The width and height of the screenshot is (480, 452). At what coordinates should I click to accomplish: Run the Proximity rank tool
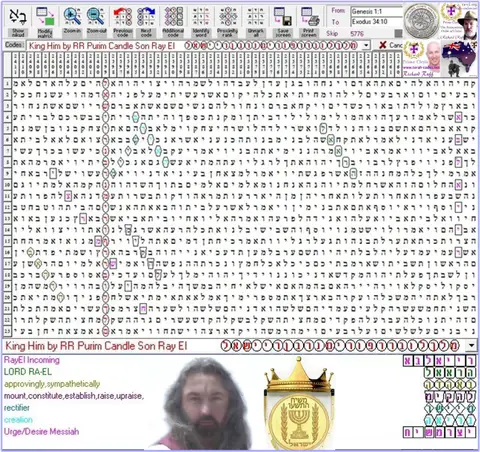(227, 22)
